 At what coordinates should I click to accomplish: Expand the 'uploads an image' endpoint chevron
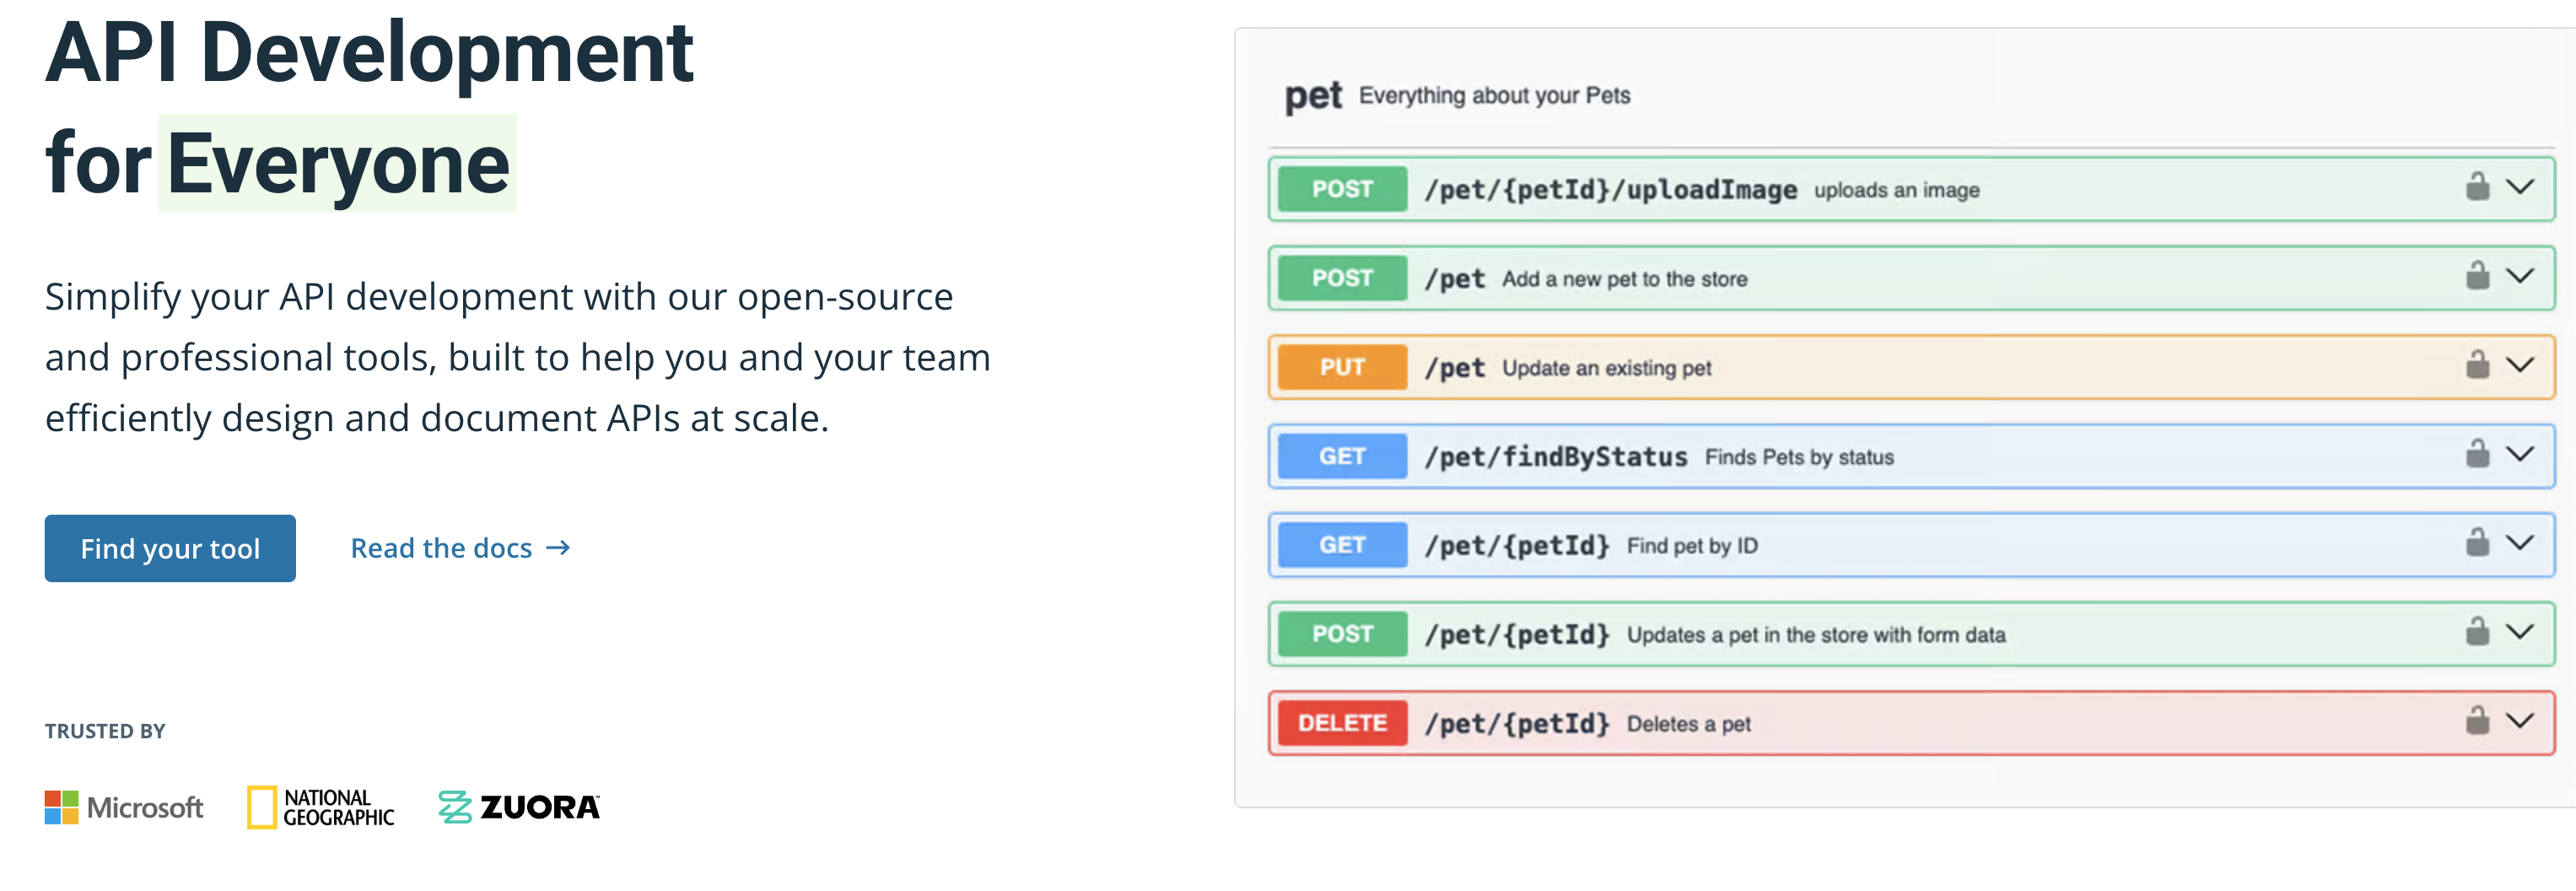(x=2519, y=187)
